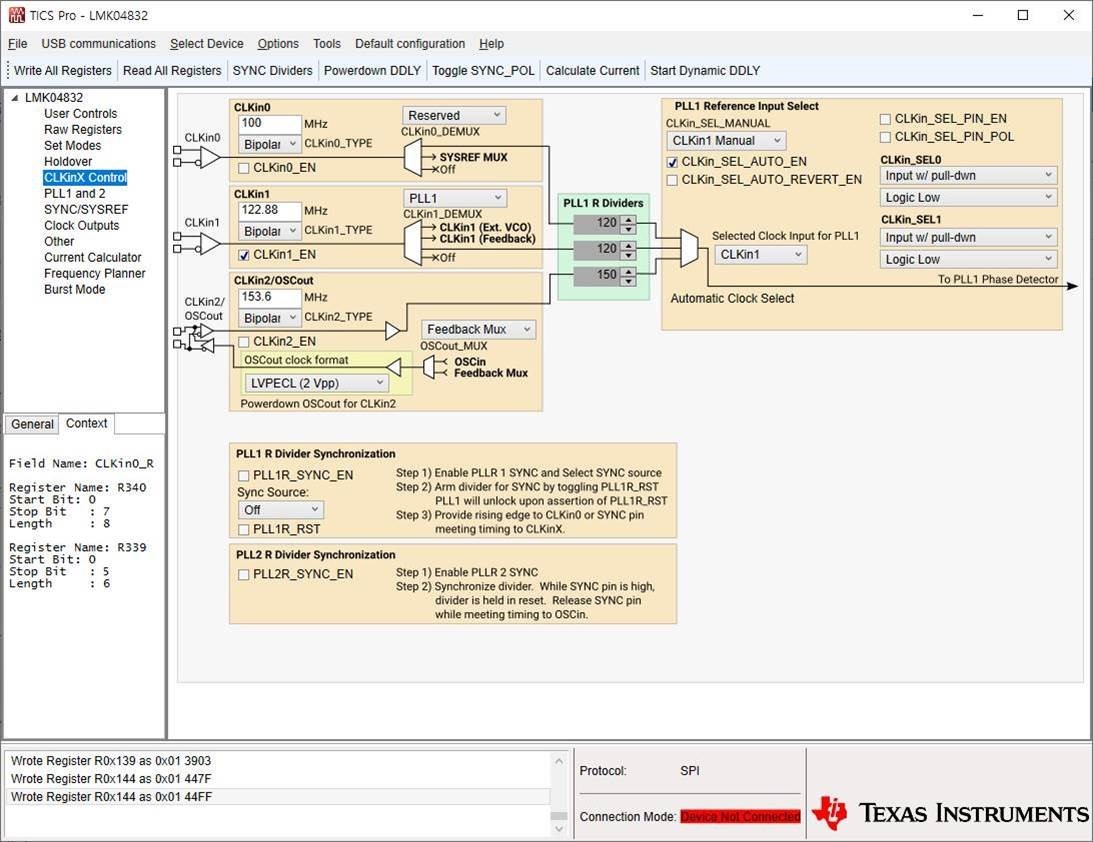Click Start Dynamic DDLY toolbar button
Image resolution: width=1093 pixels, height=842 pixels.
705,70
